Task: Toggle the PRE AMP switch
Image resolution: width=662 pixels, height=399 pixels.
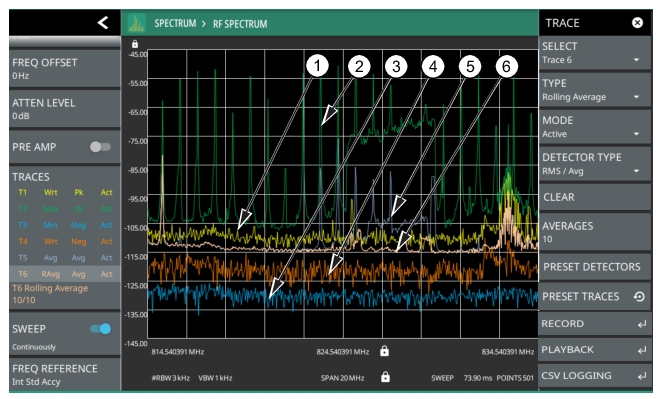Action: (x=100, y=147)
